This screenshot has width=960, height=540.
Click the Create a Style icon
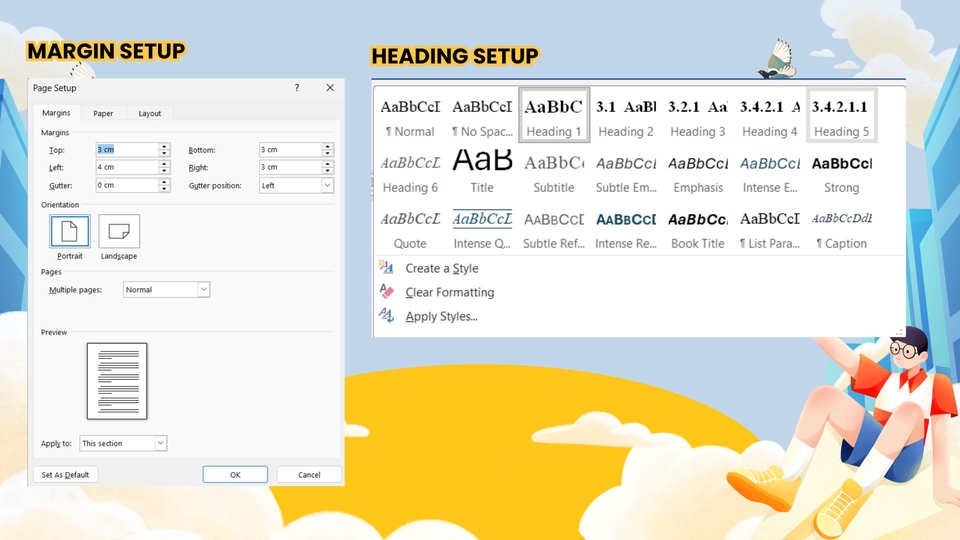click(x=387, y=268)
